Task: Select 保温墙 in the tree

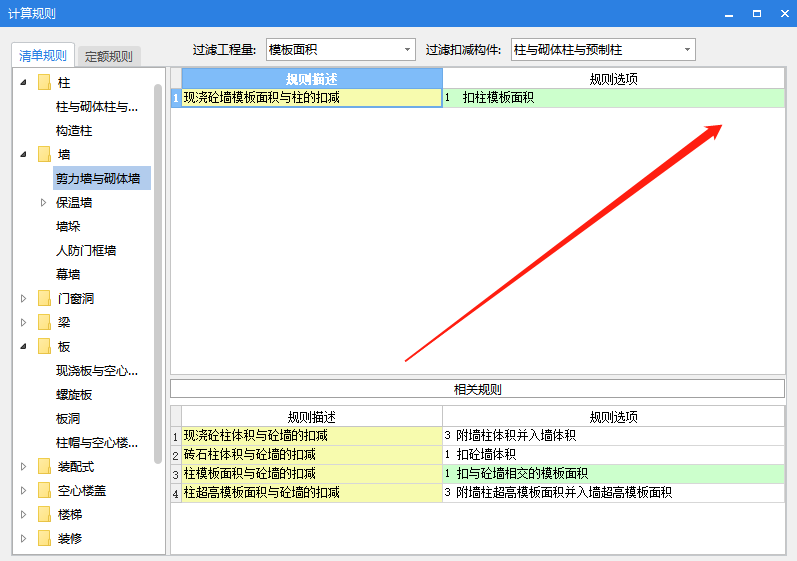Action: tap(74, 203)
